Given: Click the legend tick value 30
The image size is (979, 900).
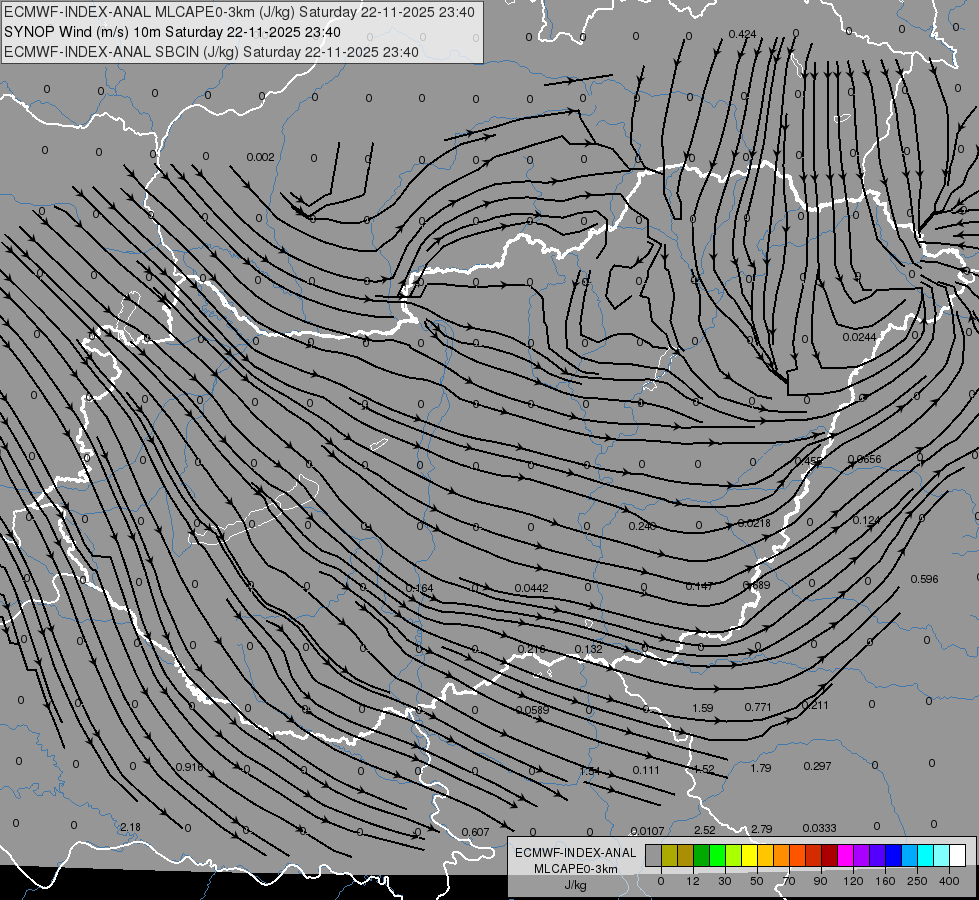Looking at the screenshot, I should point(725,881).
